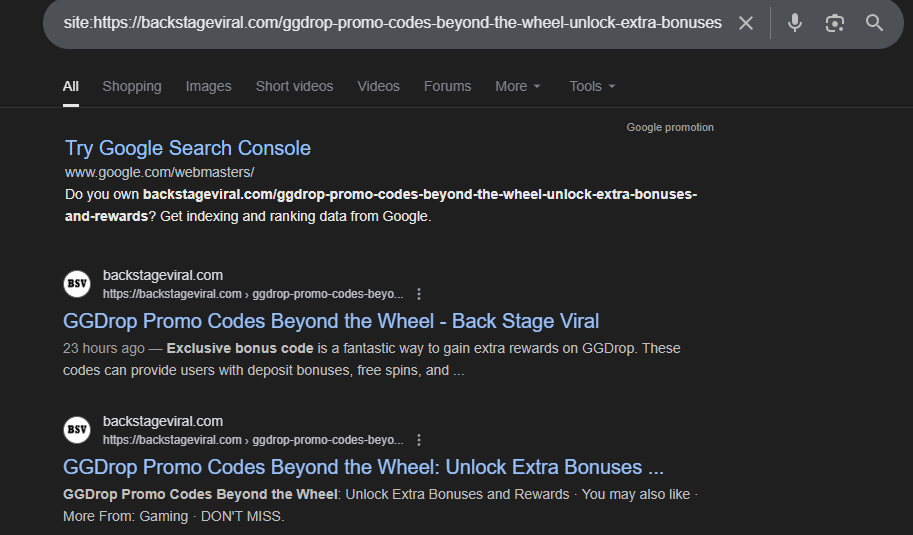
Task: Clear the search box text
Action: point(746,23)
